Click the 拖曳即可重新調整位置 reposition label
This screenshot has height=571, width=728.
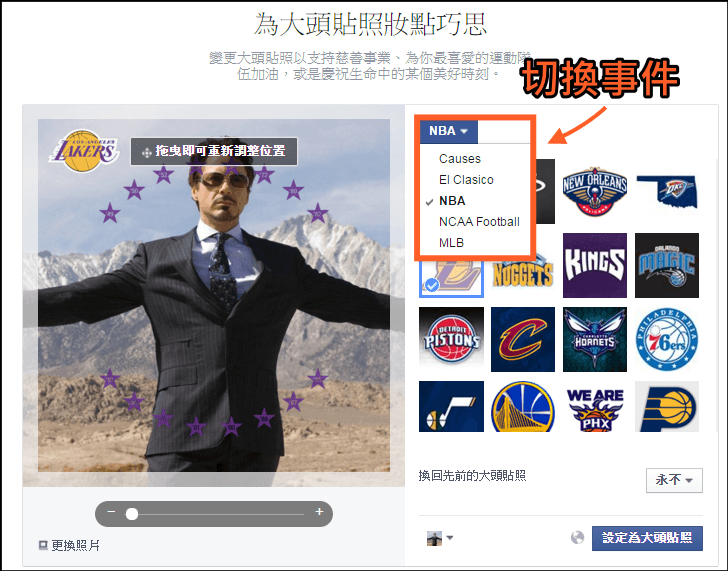214,151
